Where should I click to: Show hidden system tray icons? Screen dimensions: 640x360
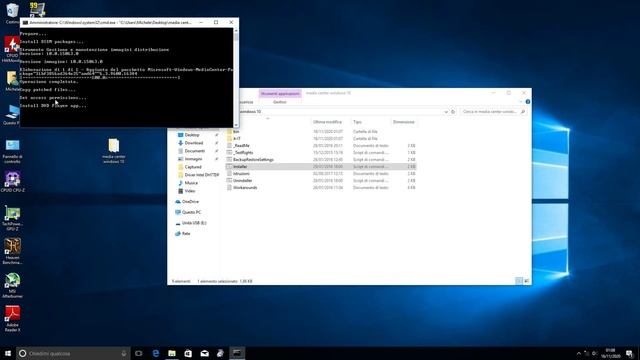tap(579, 353)
